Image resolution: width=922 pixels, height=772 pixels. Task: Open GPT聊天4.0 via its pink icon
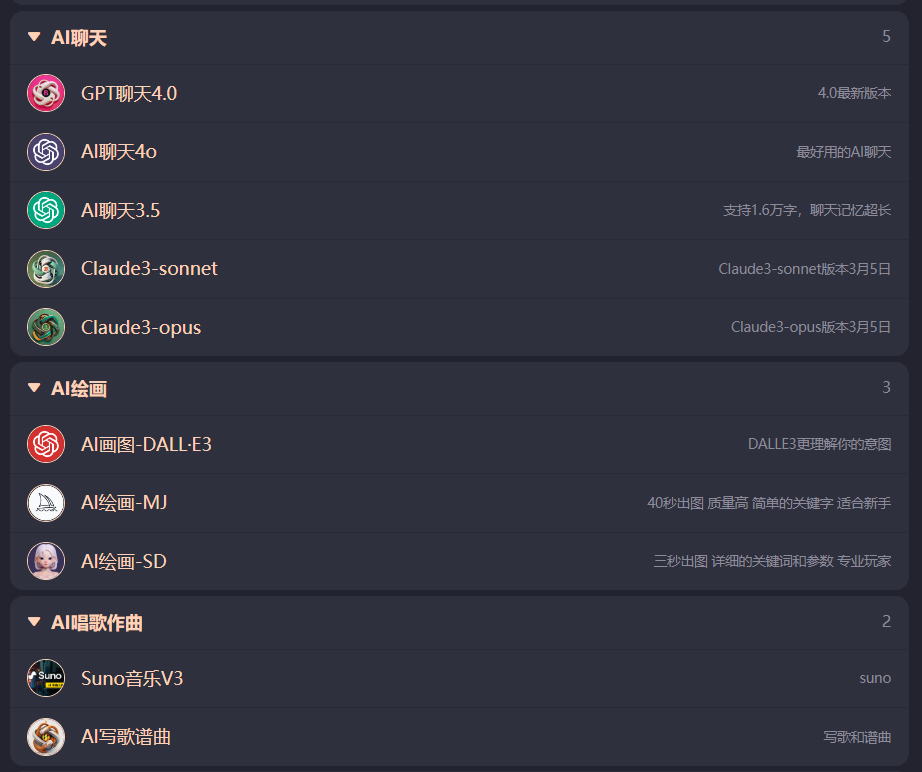(46, 93)
